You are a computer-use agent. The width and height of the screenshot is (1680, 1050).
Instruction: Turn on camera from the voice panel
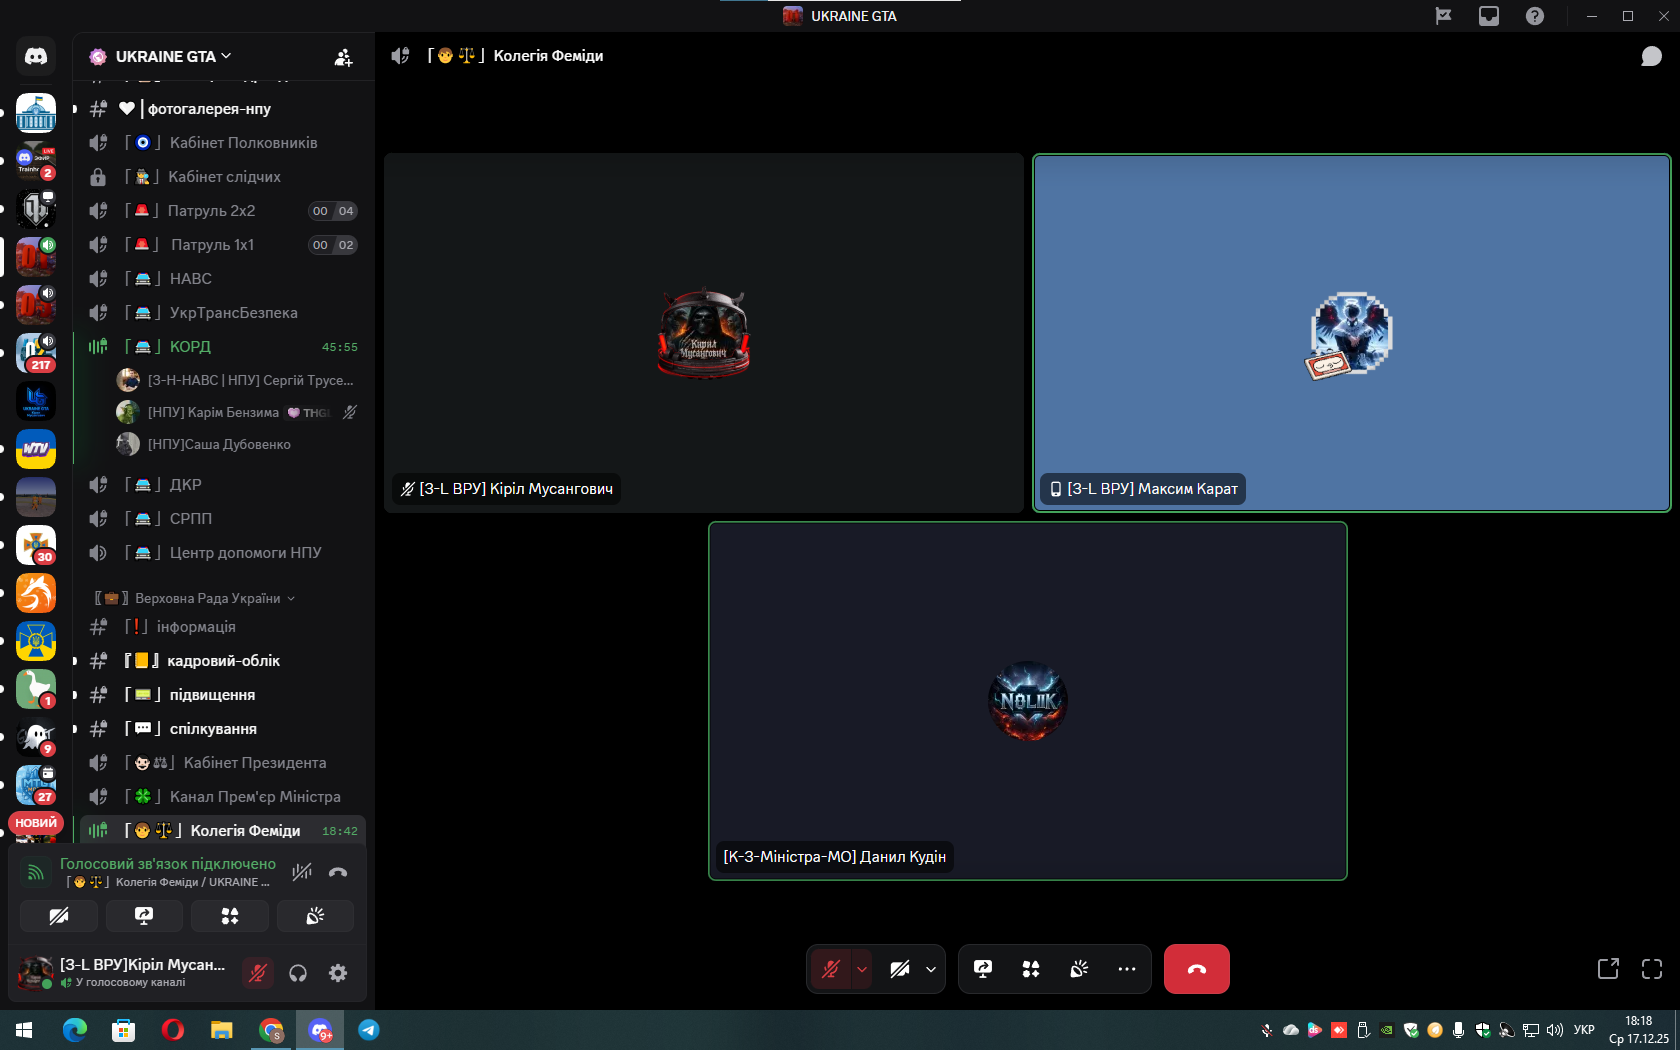pyautogui.click(x=59, y=916)
